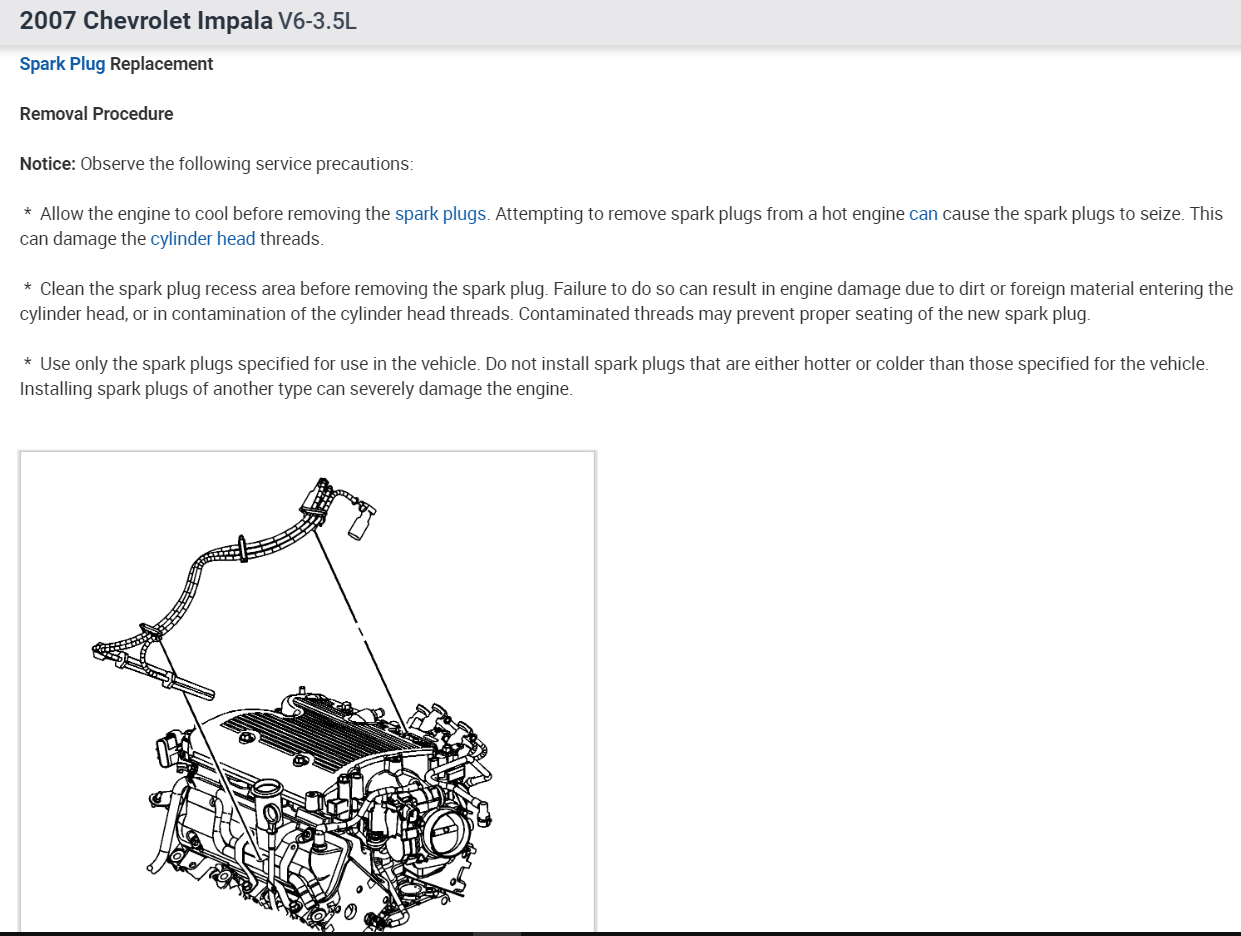The width and height of the screenshot is (1241, 936).
Task: Open the 'cylinder head' link
Action: coord(203,239)
